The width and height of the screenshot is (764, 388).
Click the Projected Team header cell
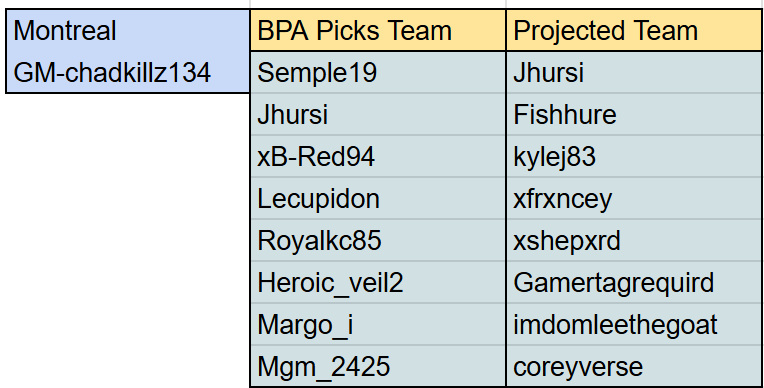(x=634, y=30)
